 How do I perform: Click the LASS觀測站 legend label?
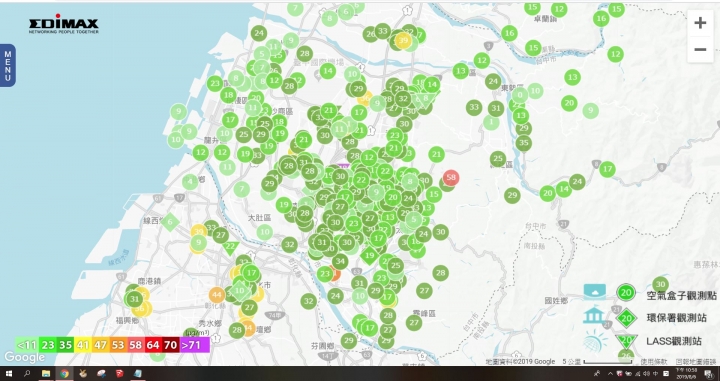(674, 341)
